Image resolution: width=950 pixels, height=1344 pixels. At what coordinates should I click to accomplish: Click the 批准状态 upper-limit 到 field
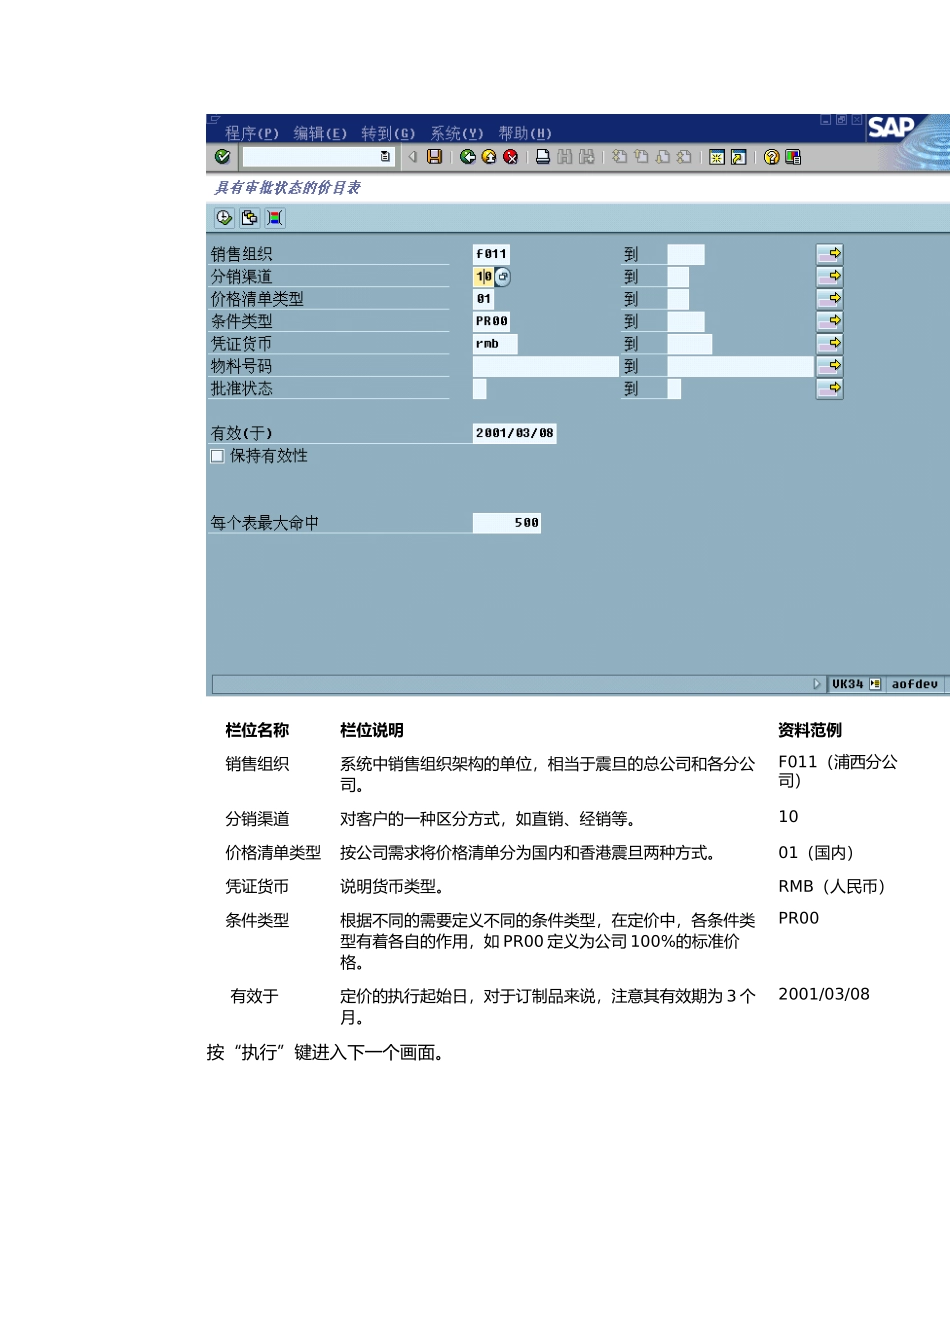674,388
